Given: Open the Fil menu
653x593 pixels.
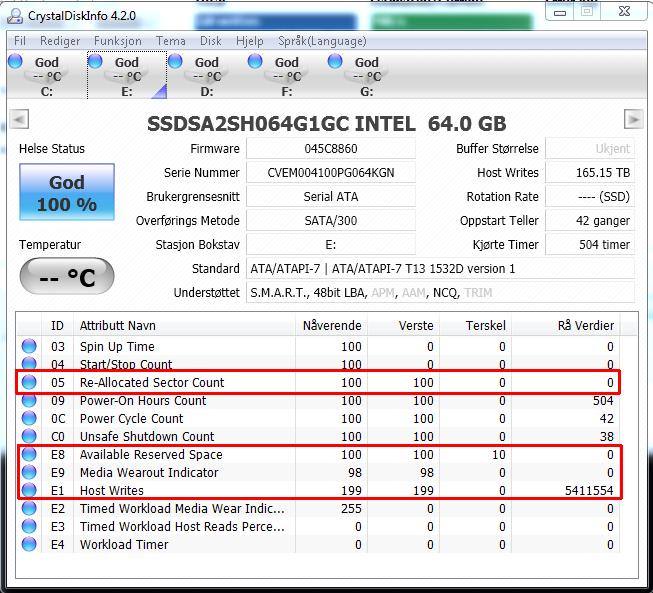Looking at the screenshot, I should click(20, 41).
